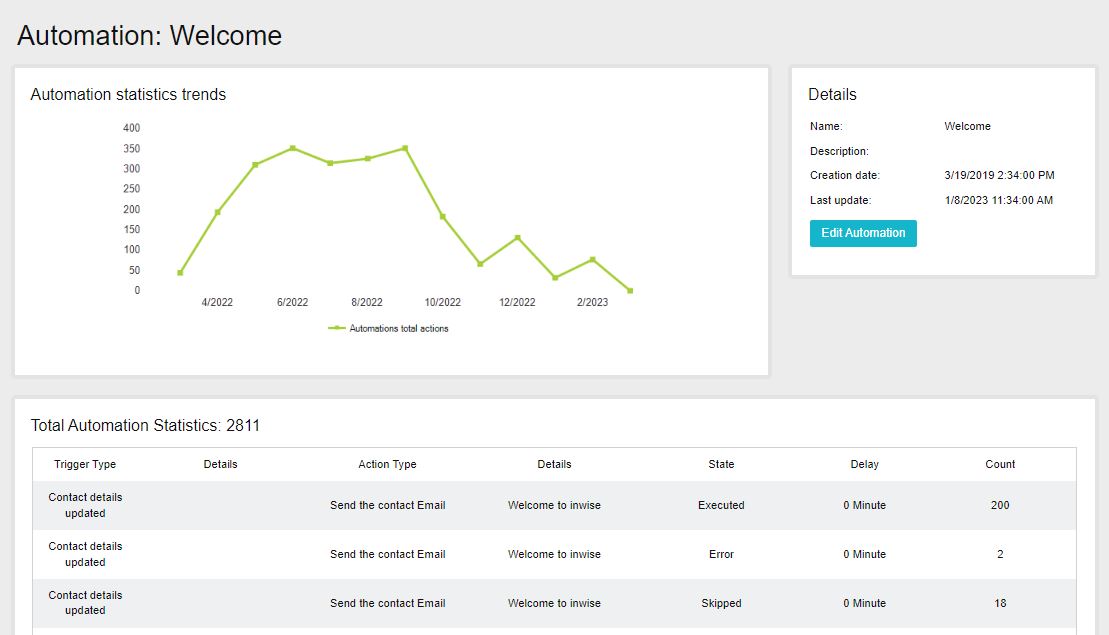Click the State column header

pos(721,465)
